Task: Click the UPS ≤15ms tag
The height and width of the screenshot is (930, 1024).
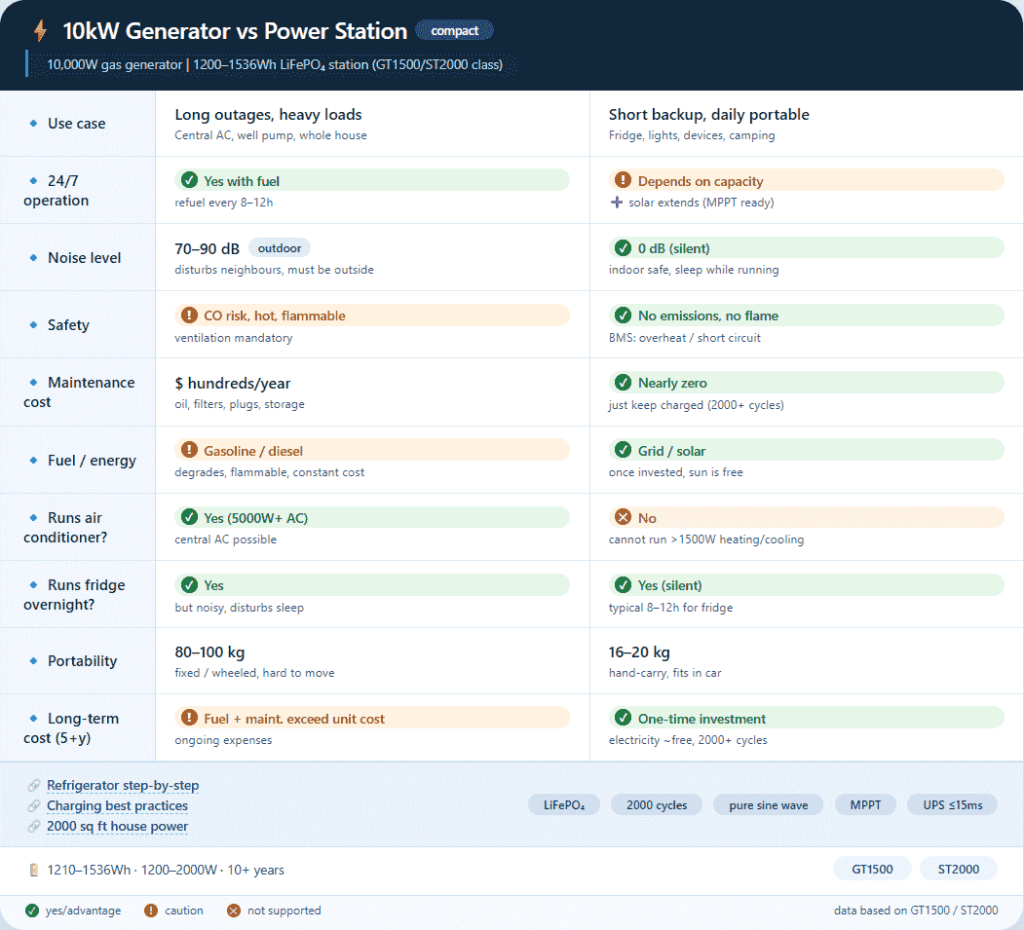Action: coord(952,805)
